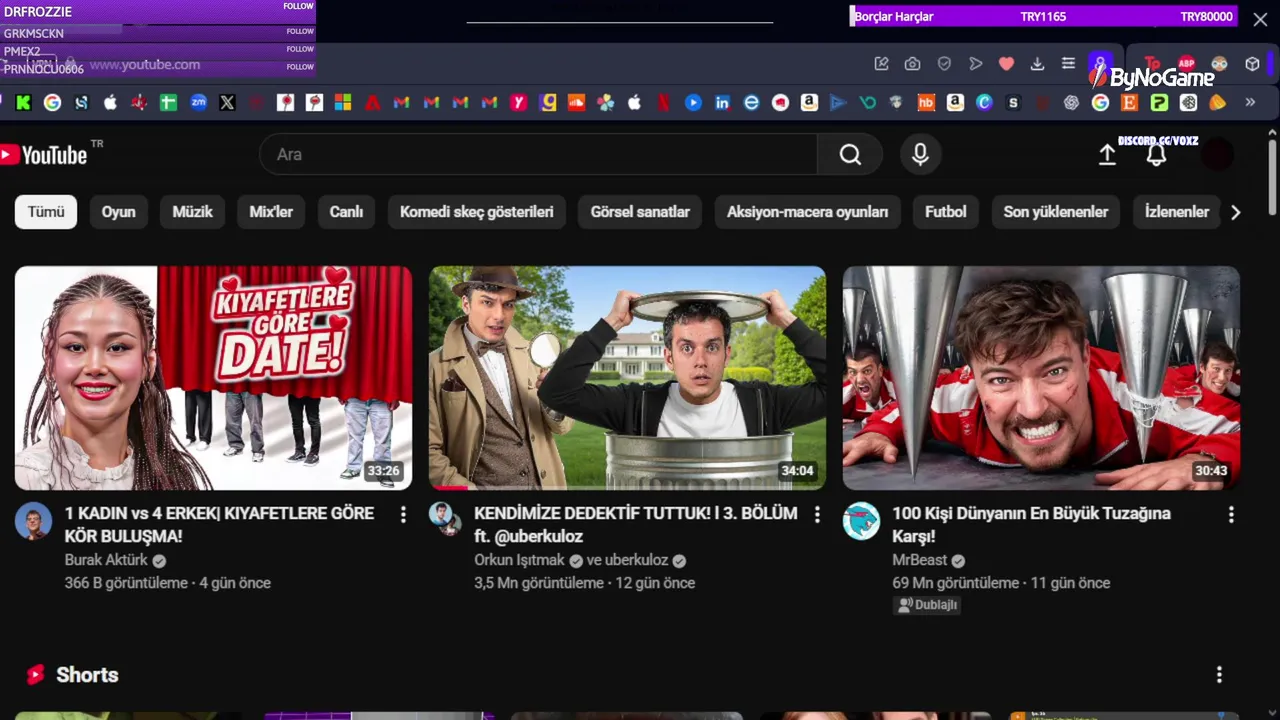Open options menu for MrBeast video

pos(1231,514)
